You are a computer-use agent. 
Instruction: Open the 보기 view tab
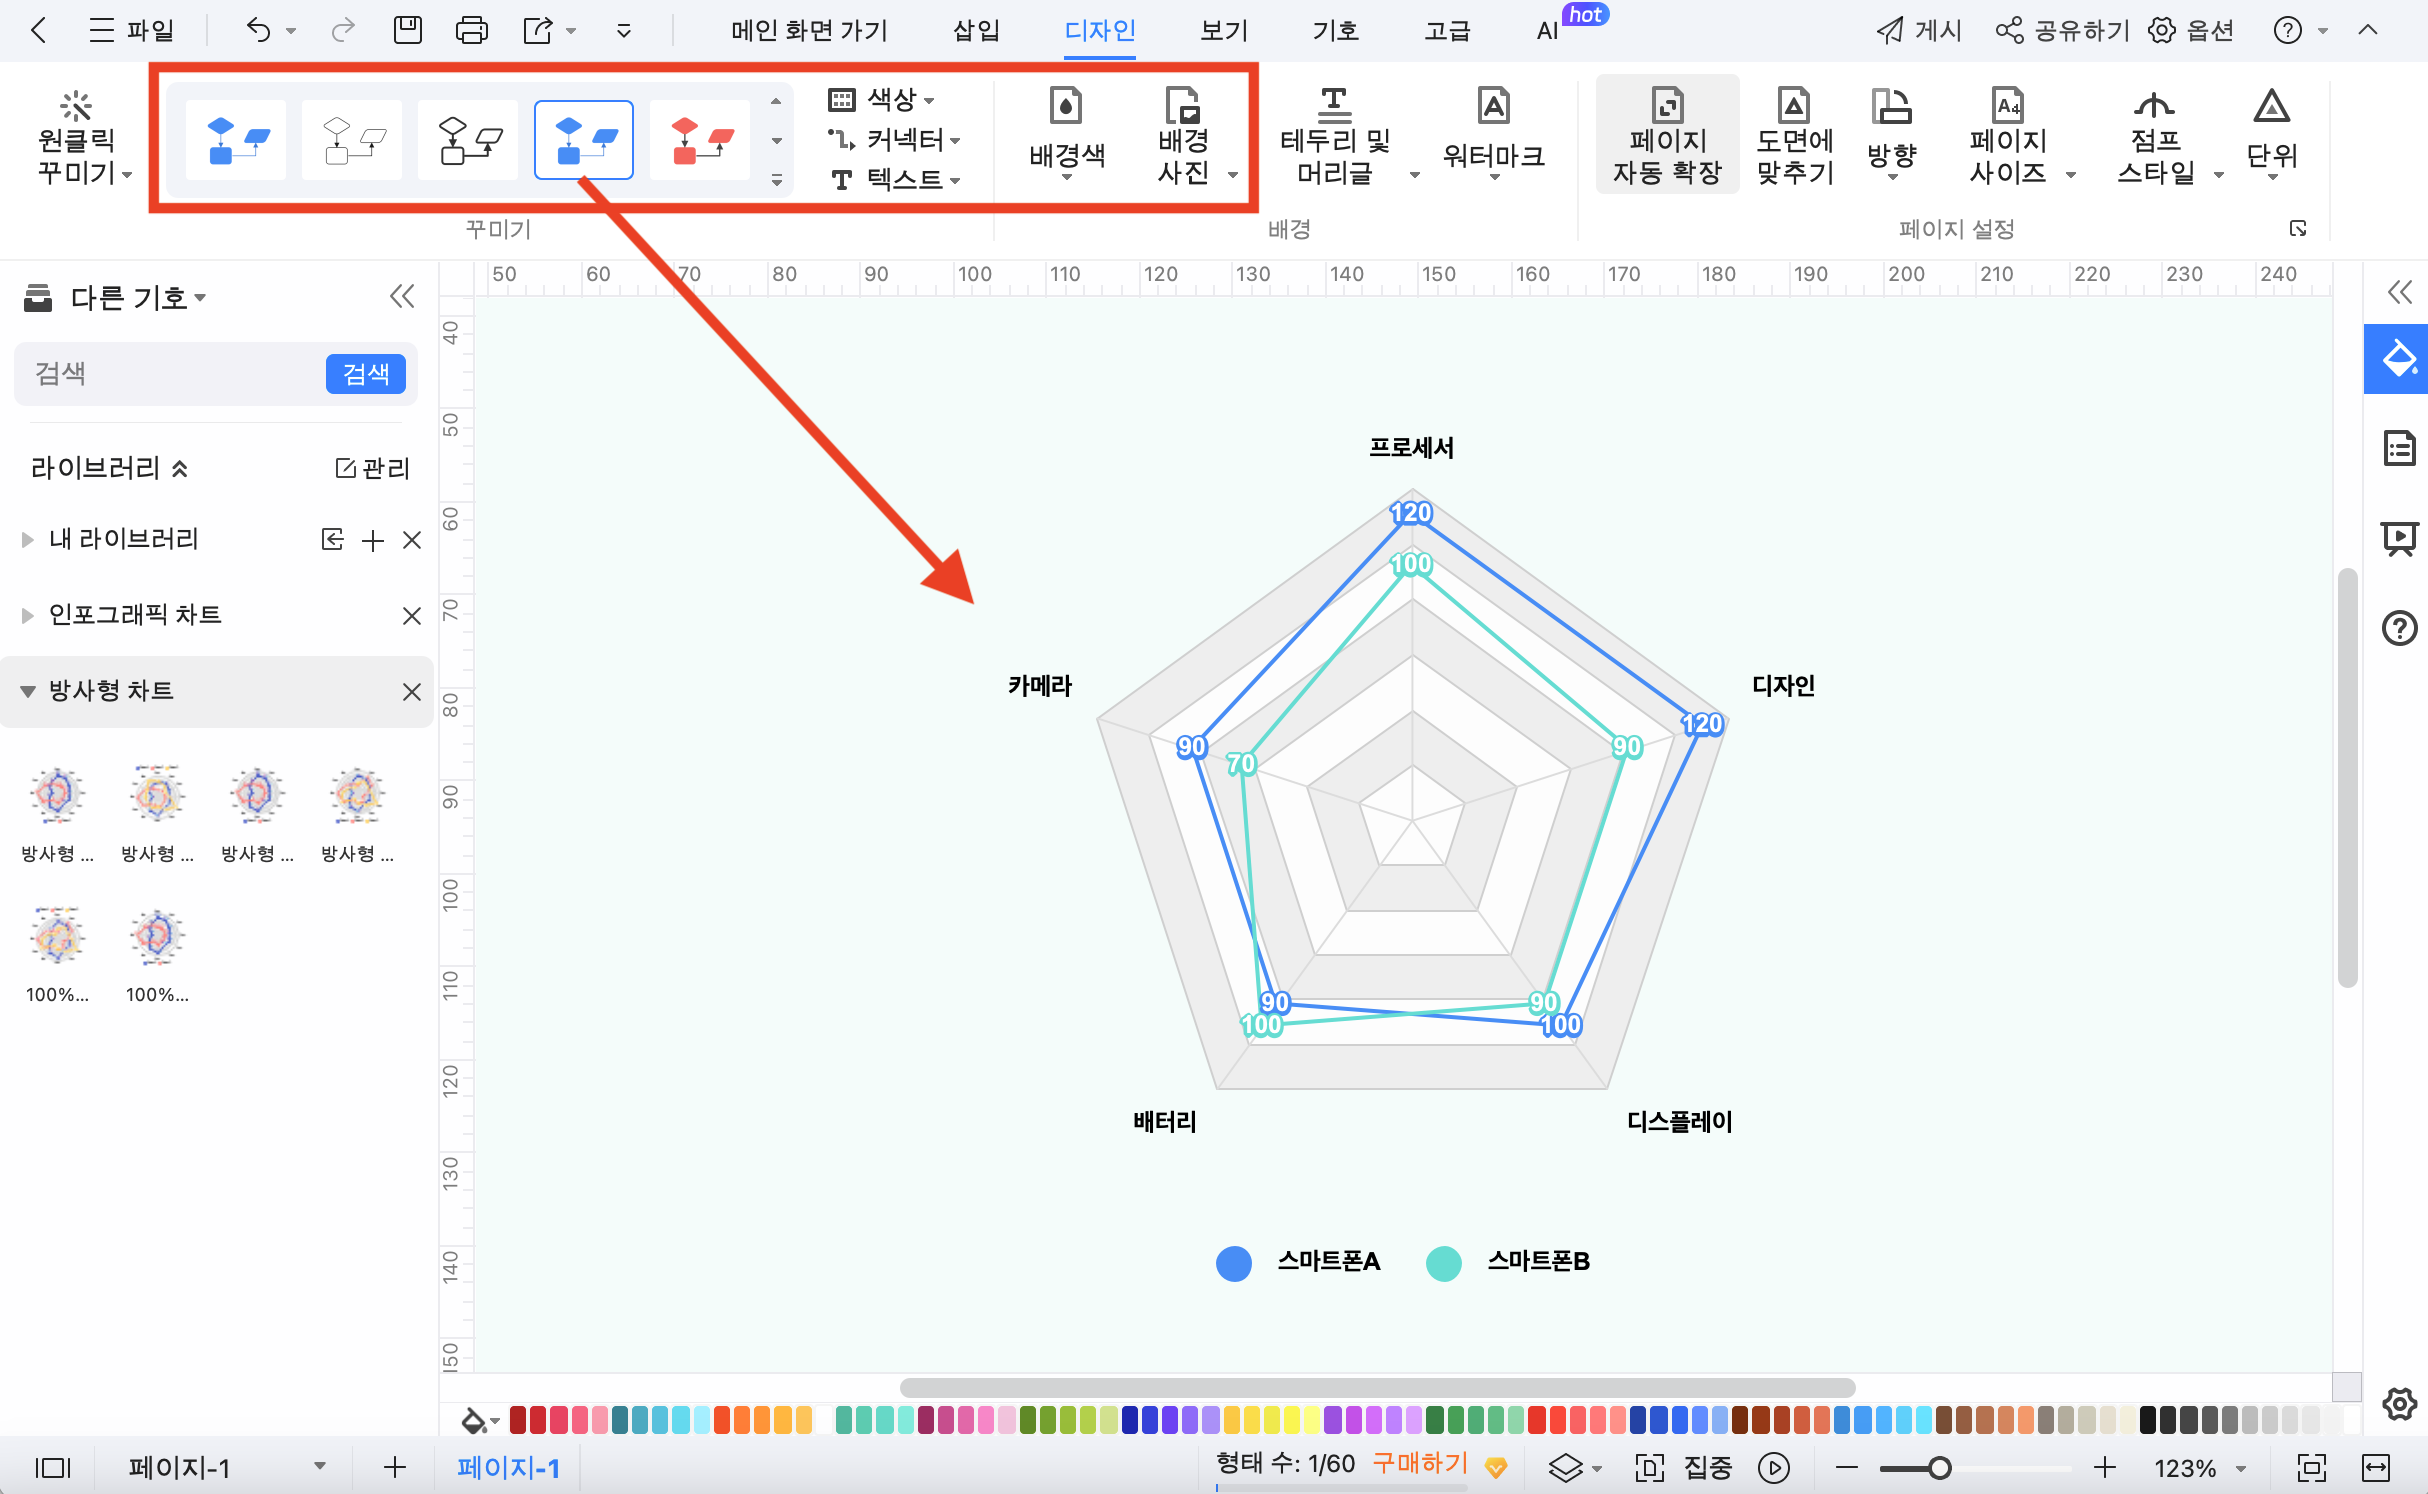coord(1223,30)
